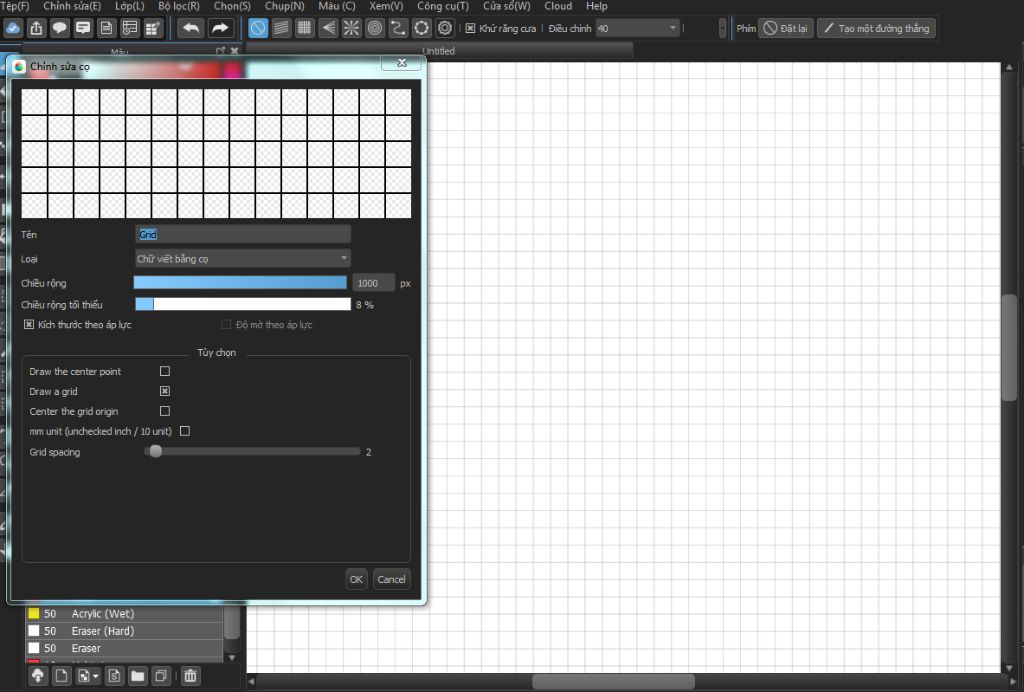Open snap settings gear icon
This screenshot has height=692, width=1024.
click(x=445, y=28)
